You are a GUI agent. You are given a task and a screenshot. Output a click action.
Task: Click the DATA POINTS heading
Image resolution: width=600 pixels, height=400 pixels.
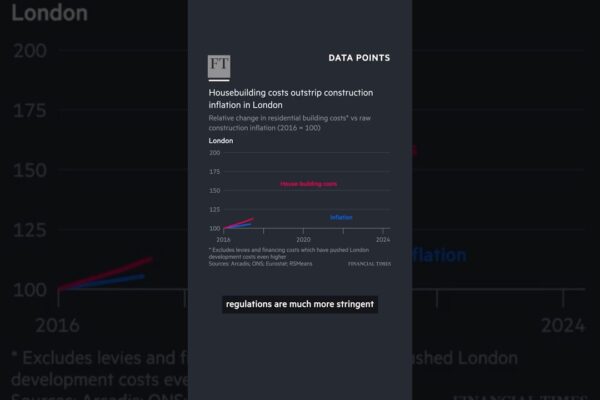(359, 58)
